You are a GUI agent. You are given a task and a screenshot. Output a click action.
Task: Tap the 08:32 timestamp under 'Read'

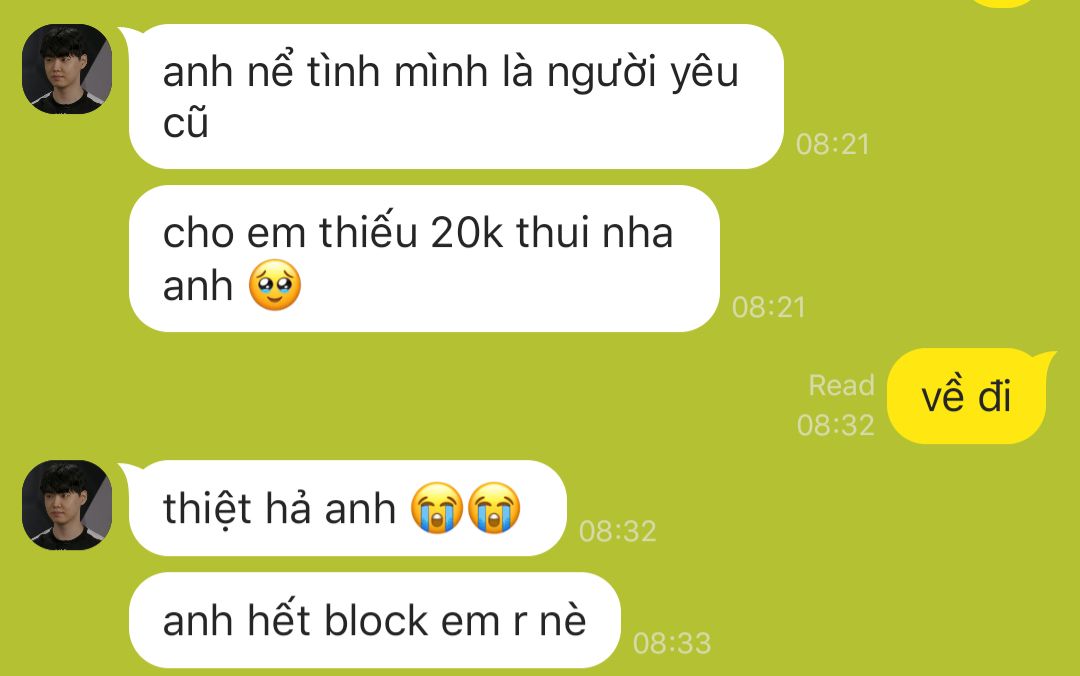coord(835,425)
